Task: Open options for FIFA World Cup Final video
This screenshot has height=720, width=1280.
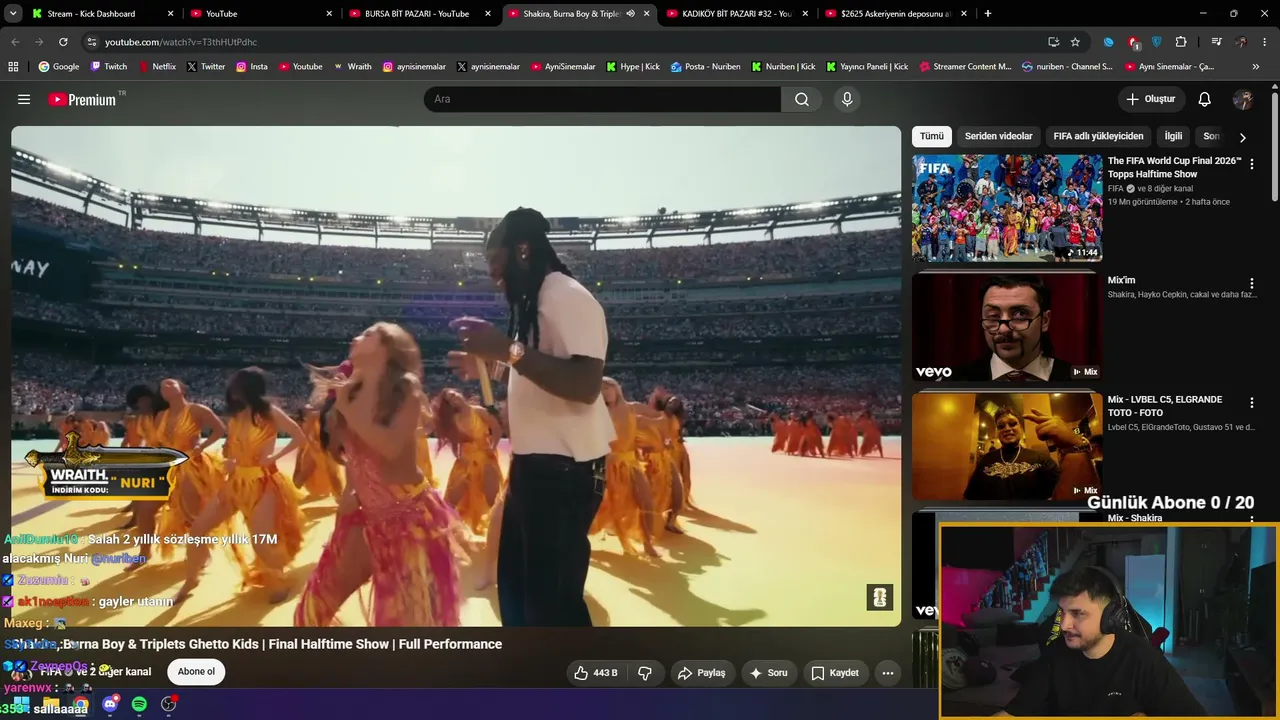Action: pyautogui.click(x=1252, y=164)
